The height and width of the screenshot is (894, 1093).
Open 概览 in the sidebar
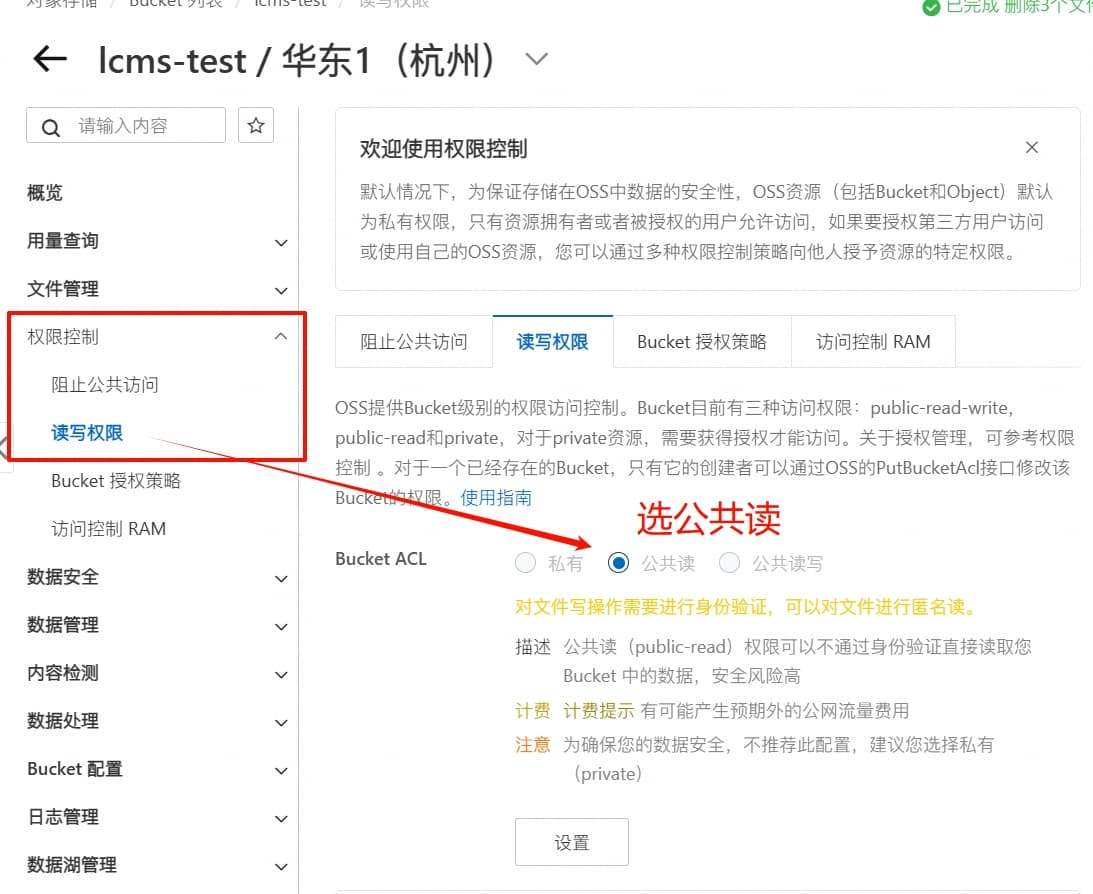(x=45, y=193)
